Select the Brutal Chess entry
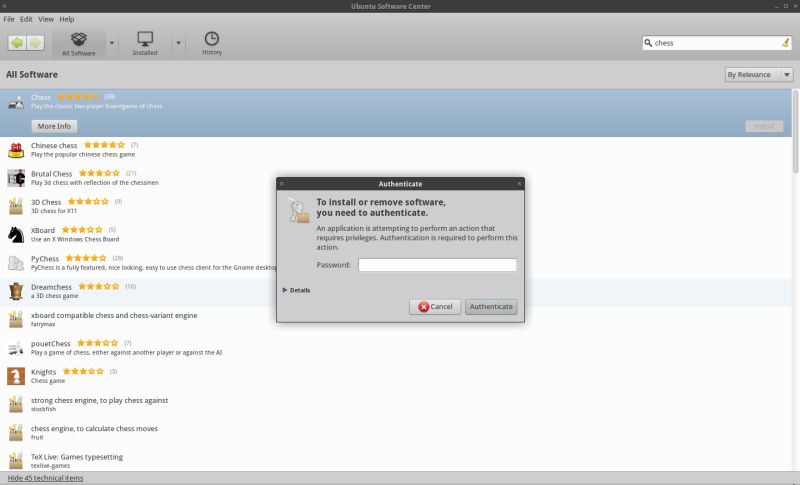 point(395,178)
